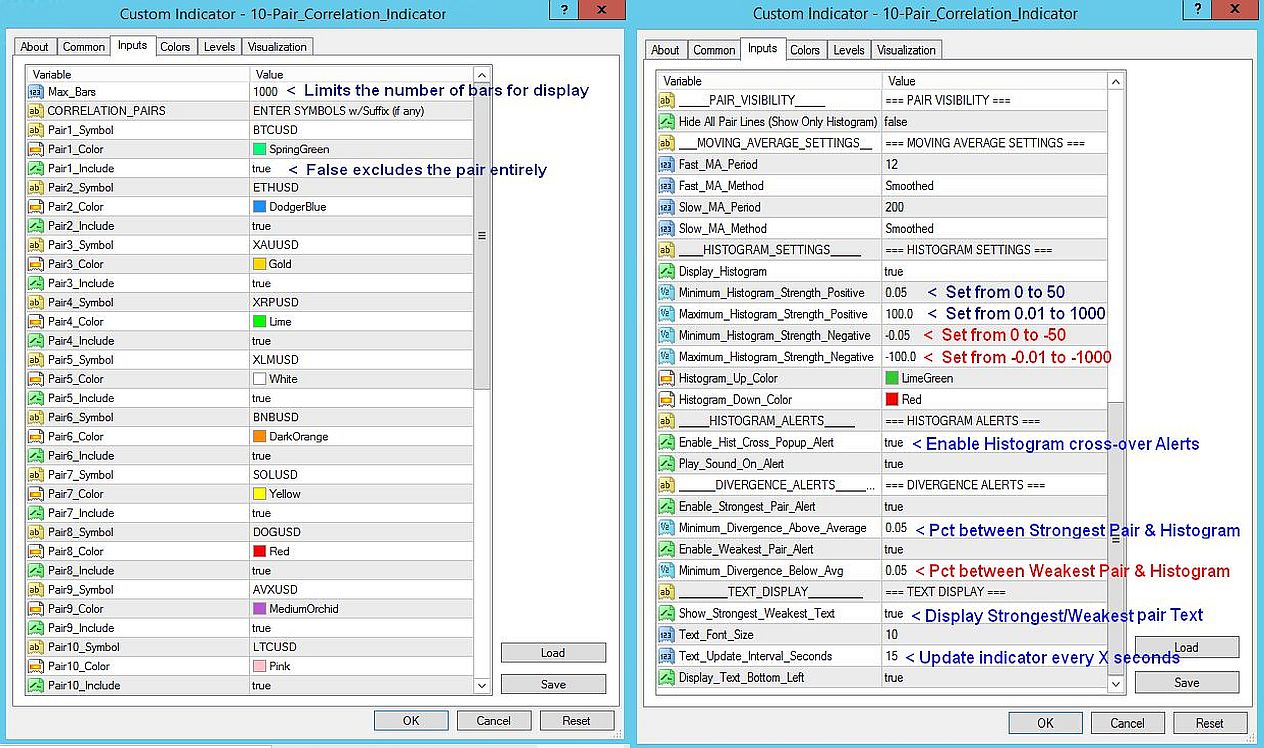The width and height of the screenshot is (1264, 748).
Task: Click the Pair6_Include boolean icon
Action: point(36,456)
